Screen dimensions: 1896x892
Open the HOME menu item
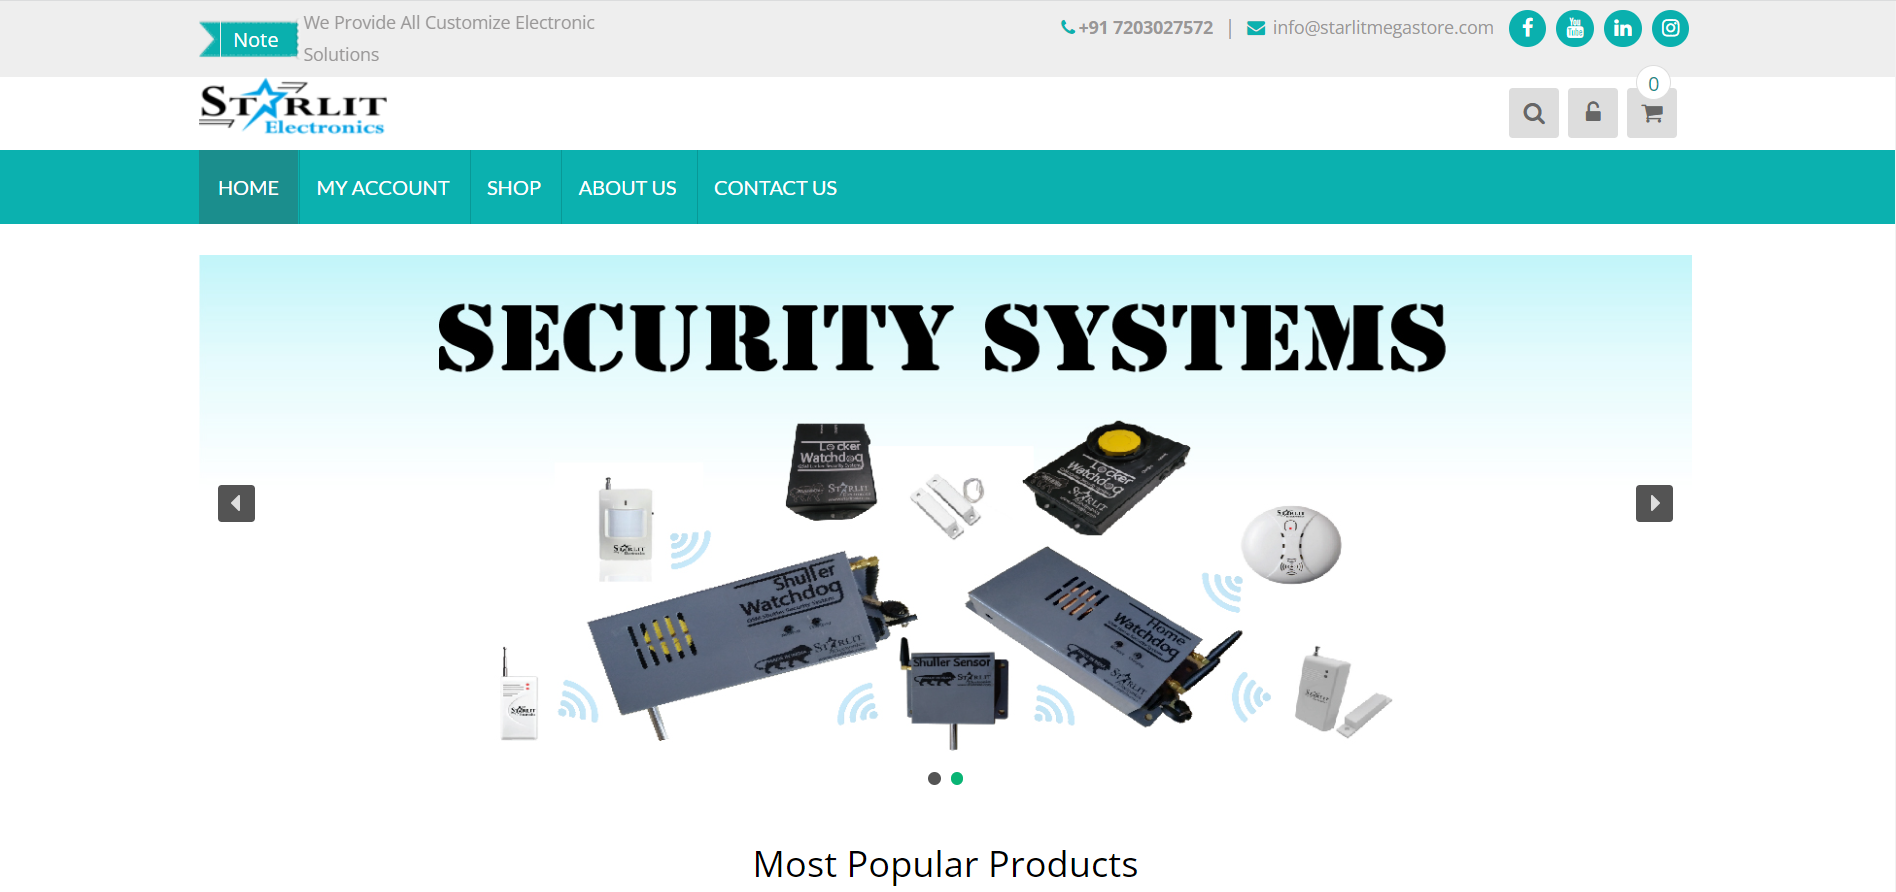coord(248,187)
